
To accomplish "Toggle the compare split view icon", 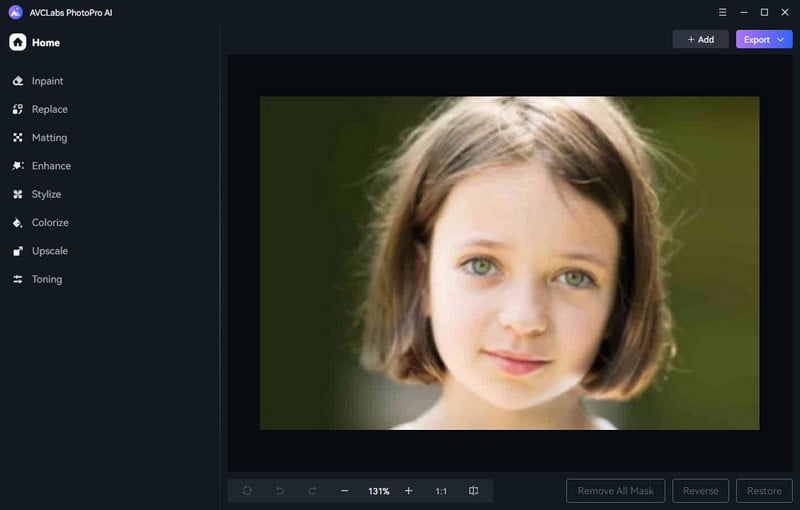I will [x=473, y=491].
